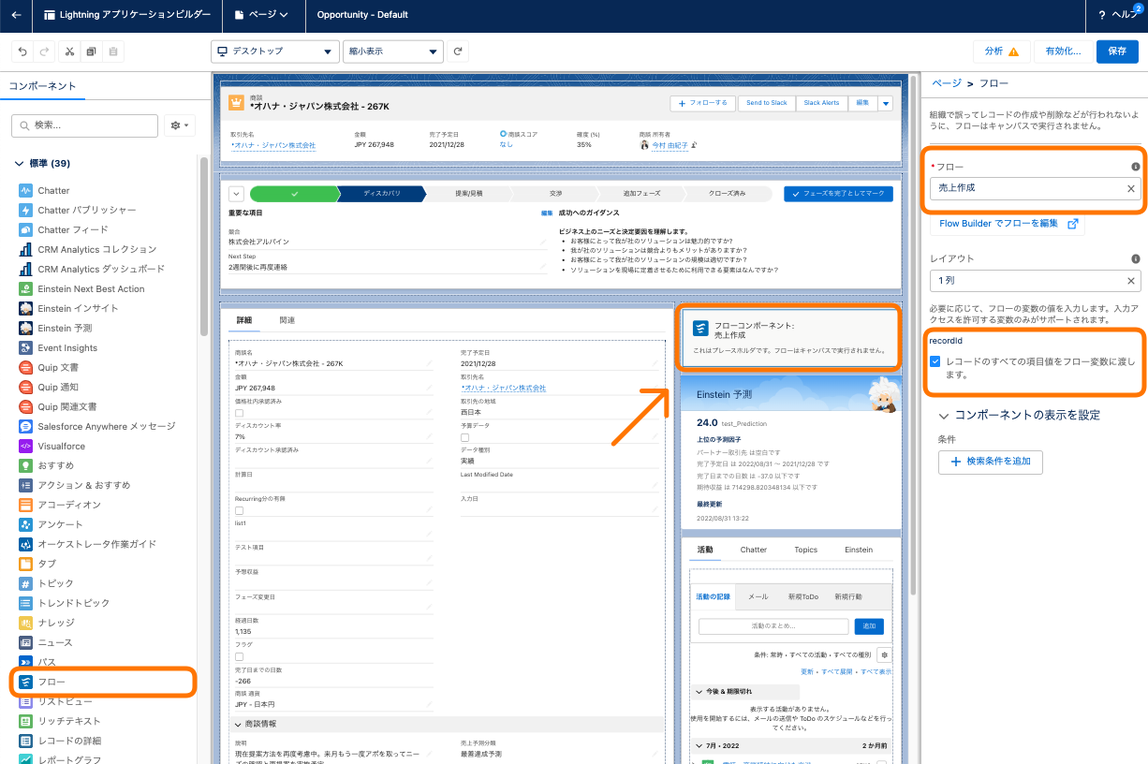
Task: Collapse the 商談情報 section
Action: pos(238,724)
